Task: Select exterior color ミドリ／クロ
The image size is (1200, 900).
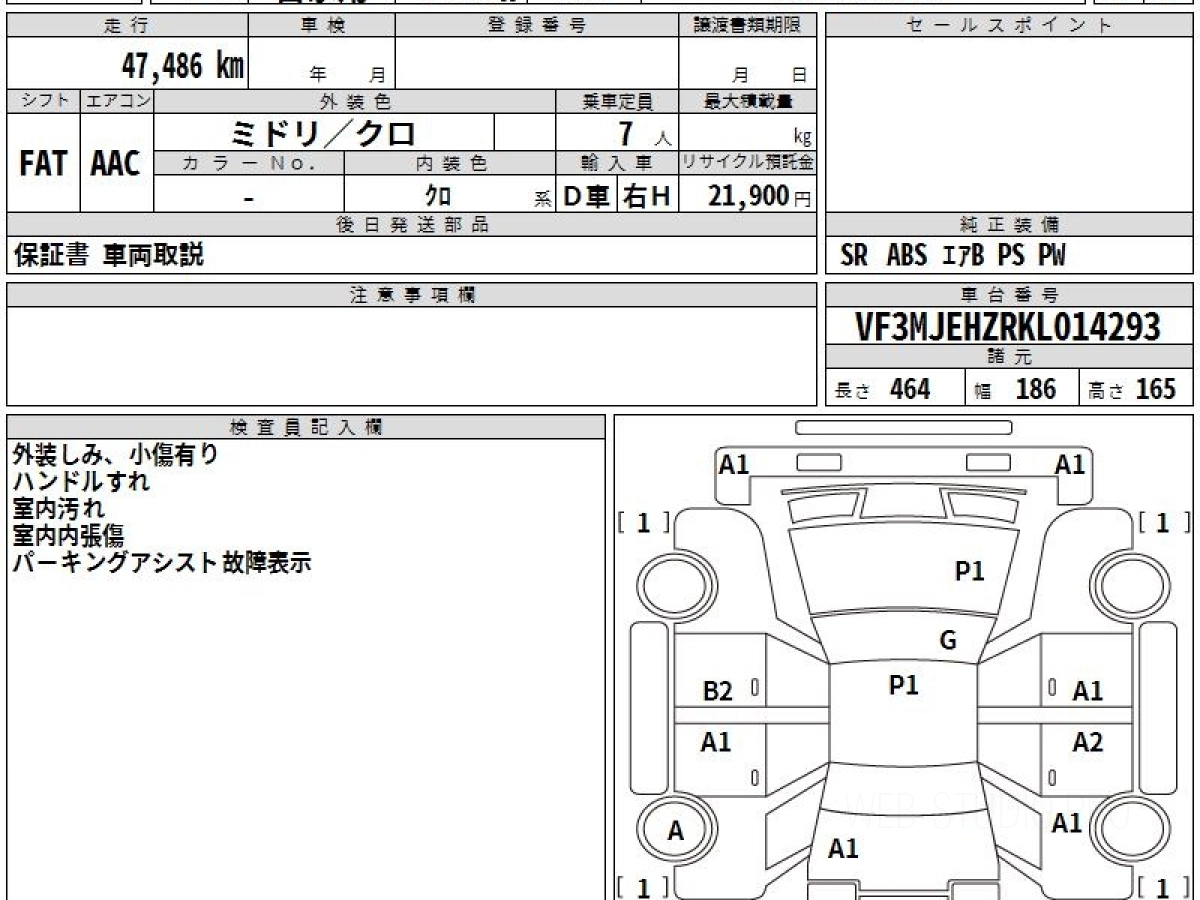Action: click(323, 132)
